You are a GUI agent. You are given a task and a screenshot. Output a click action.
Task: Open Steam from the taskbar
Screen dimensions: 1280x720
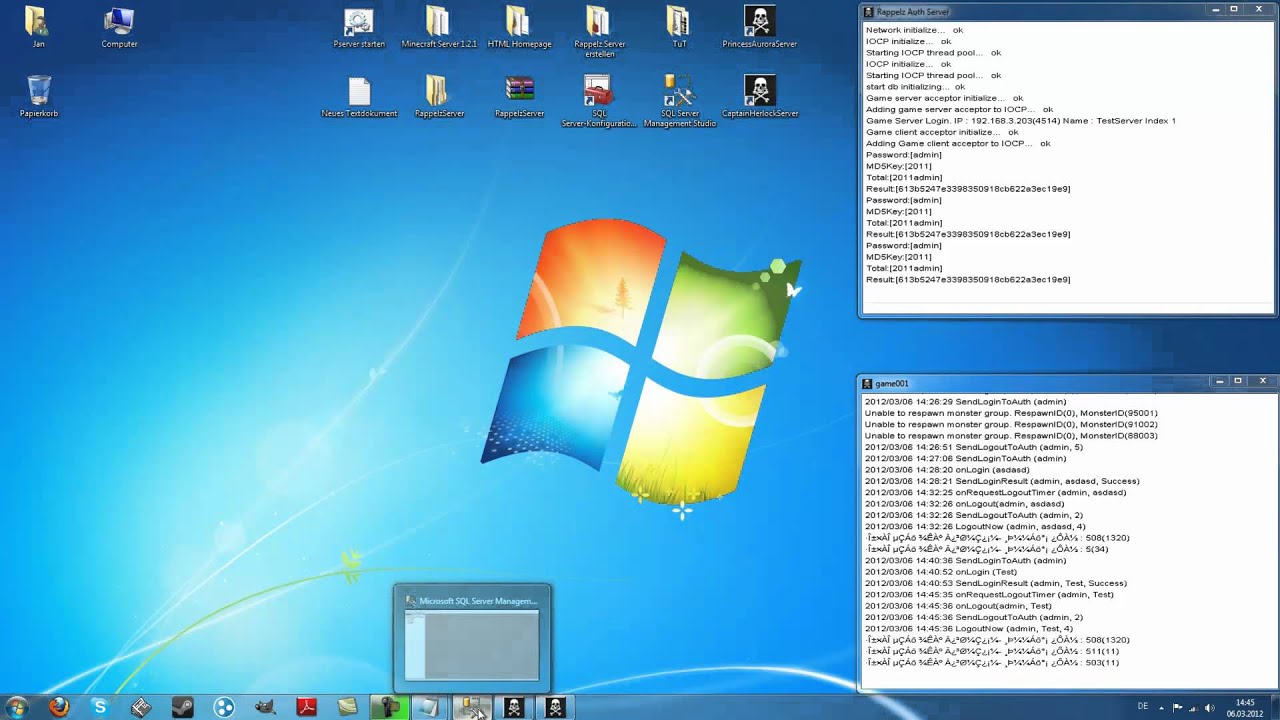tap(183, 707)
